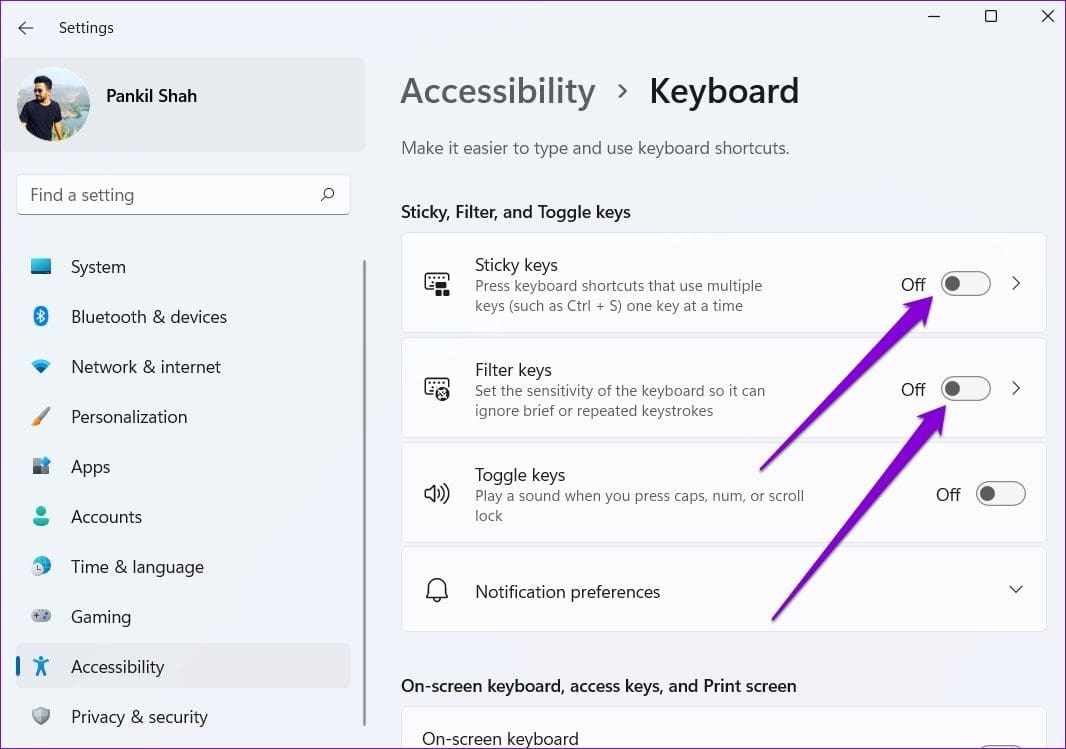Click the Accessibility person icon
The image size is (1066, 749).
[40, 667]
